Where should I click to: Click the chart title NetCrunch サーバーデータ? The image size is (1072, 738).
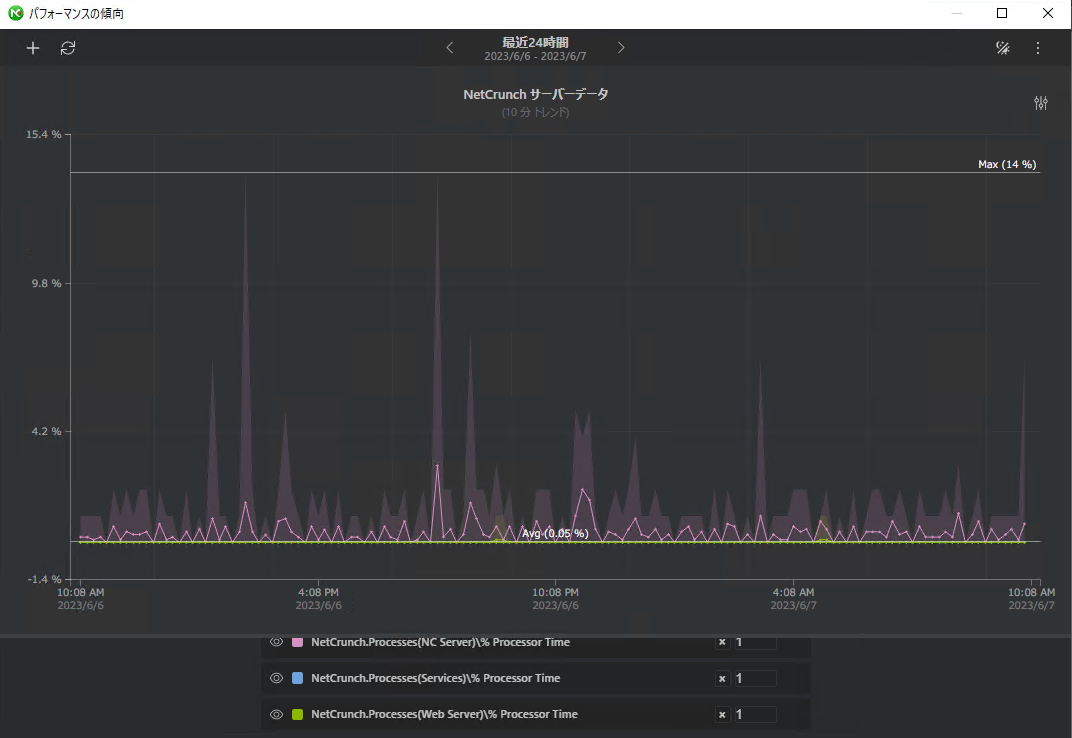click(535, 94)
